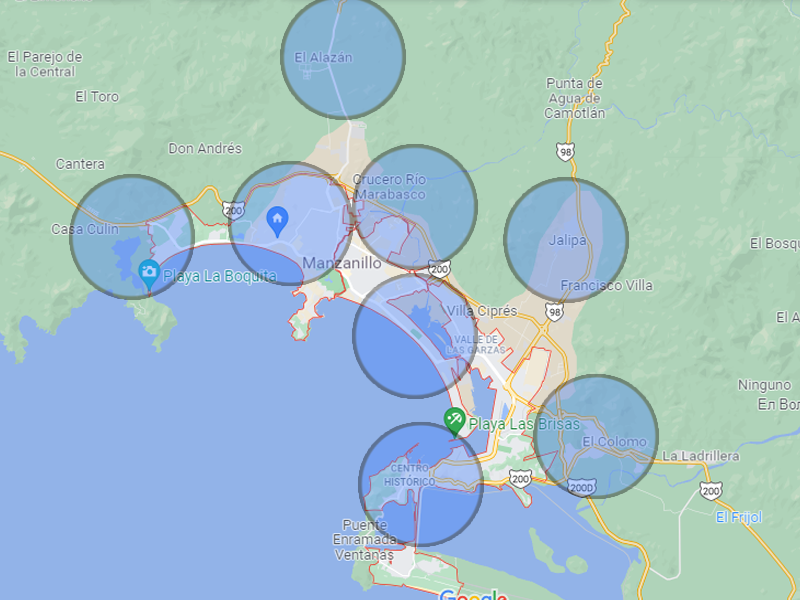Select the Don Andrés label

205,148
